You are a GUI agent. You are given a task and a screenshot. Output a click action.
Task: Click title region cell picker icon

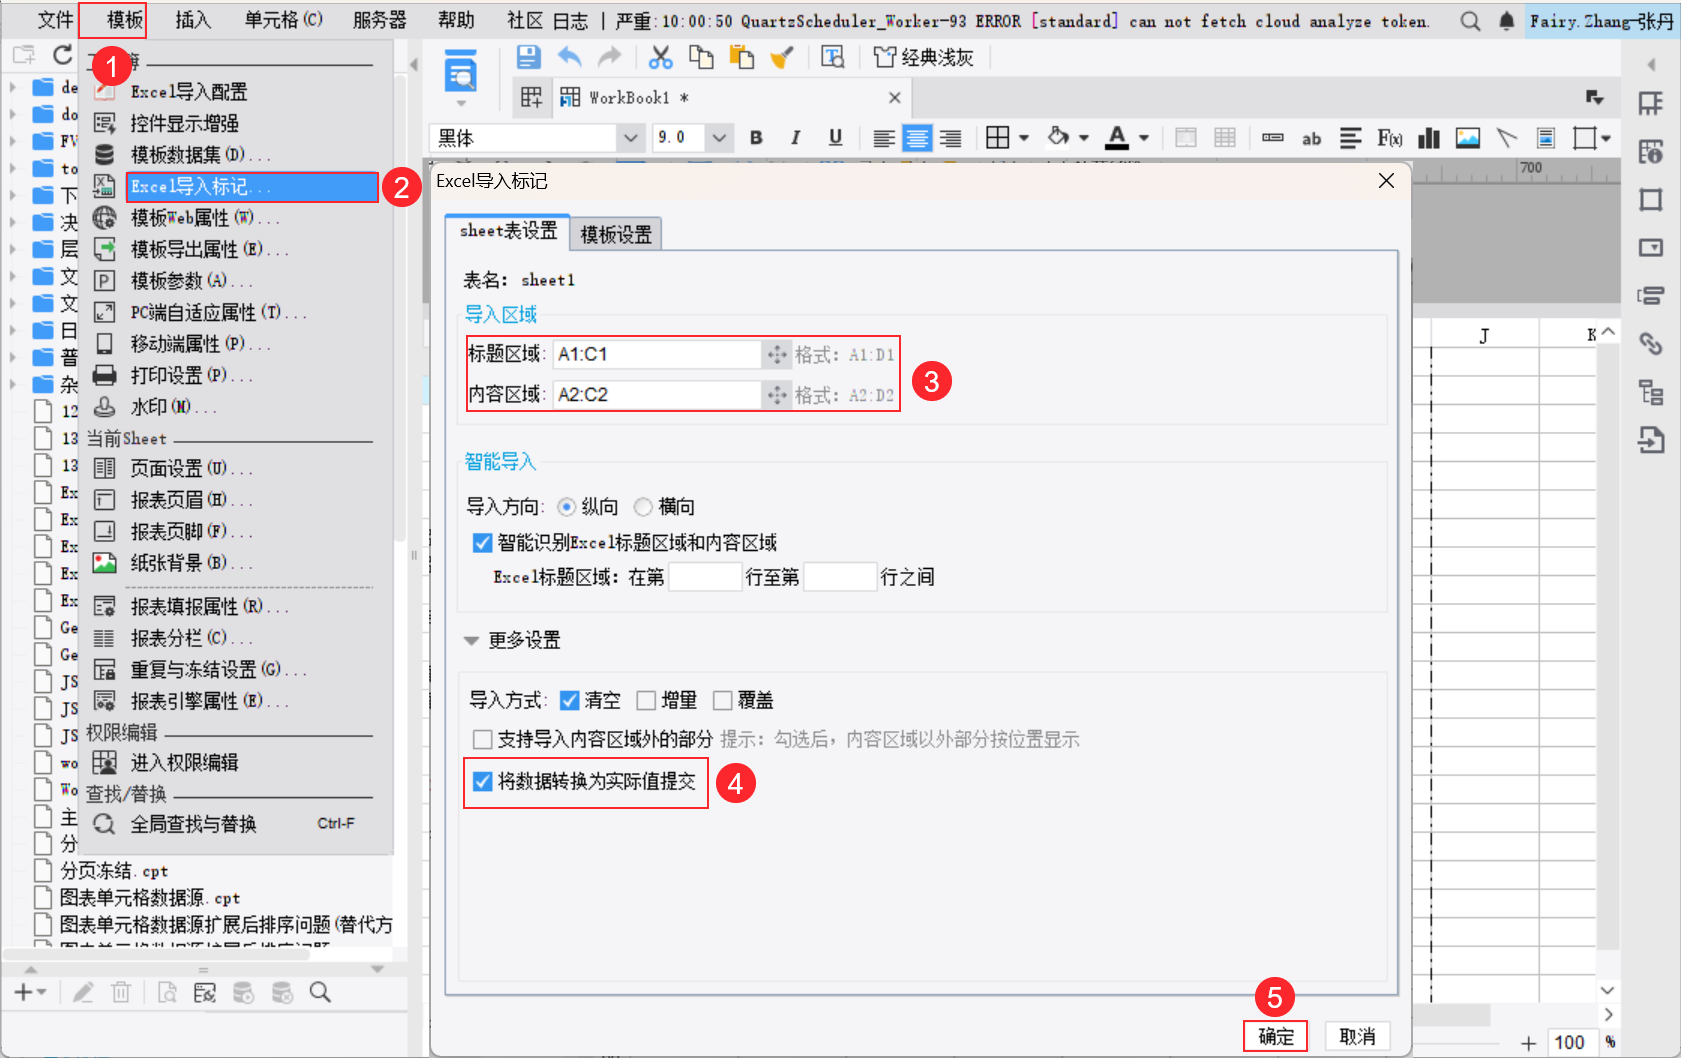[x=776, y=354]
